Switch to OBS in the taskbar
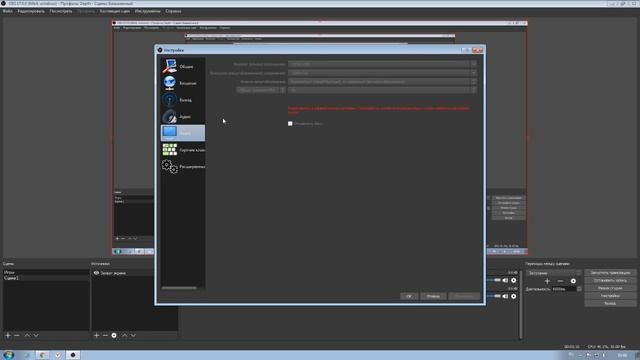 coord(73,355)
